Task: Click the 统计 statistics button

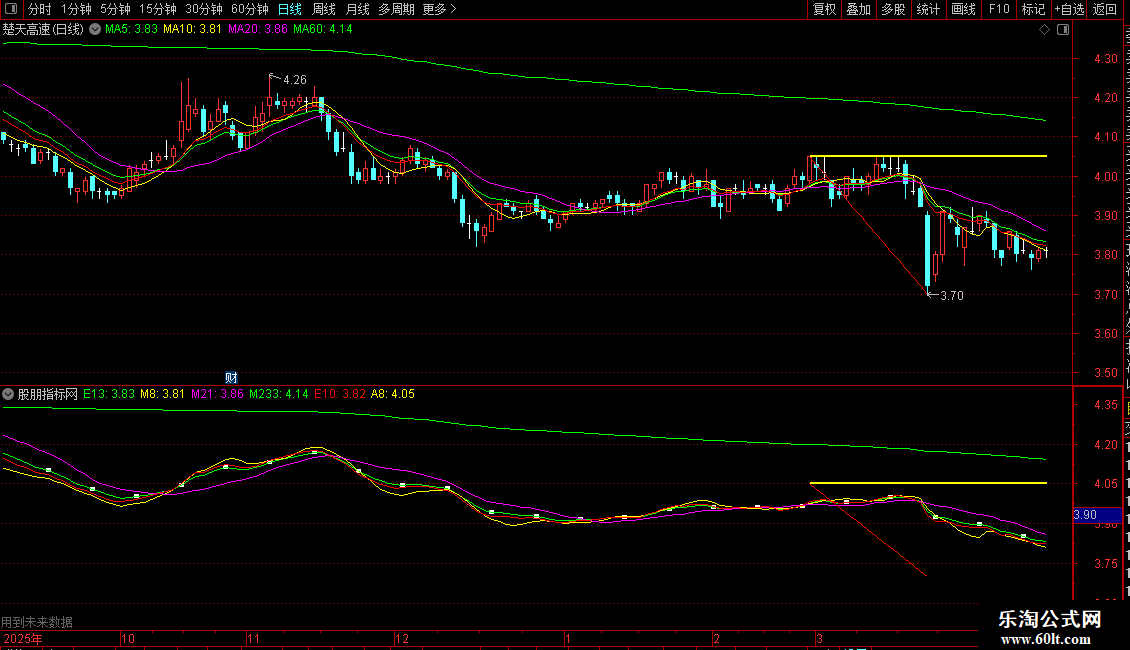Action: (x=928, y=9)
